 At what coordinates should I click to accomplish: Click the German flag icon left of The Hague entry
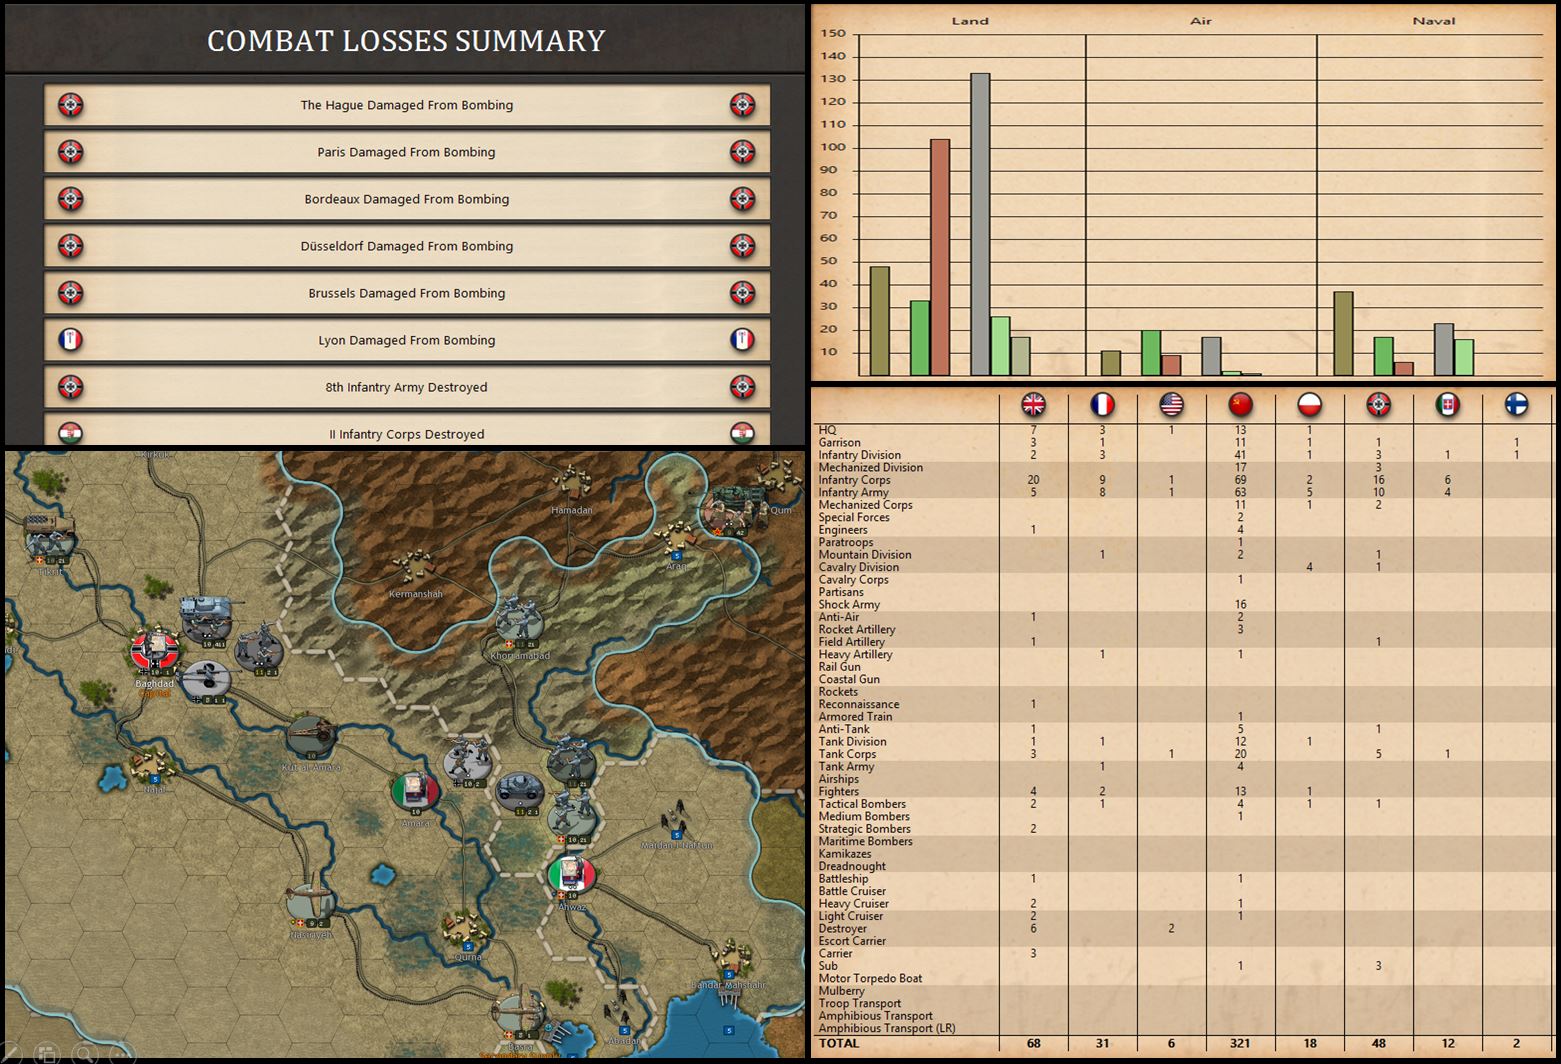71,105
